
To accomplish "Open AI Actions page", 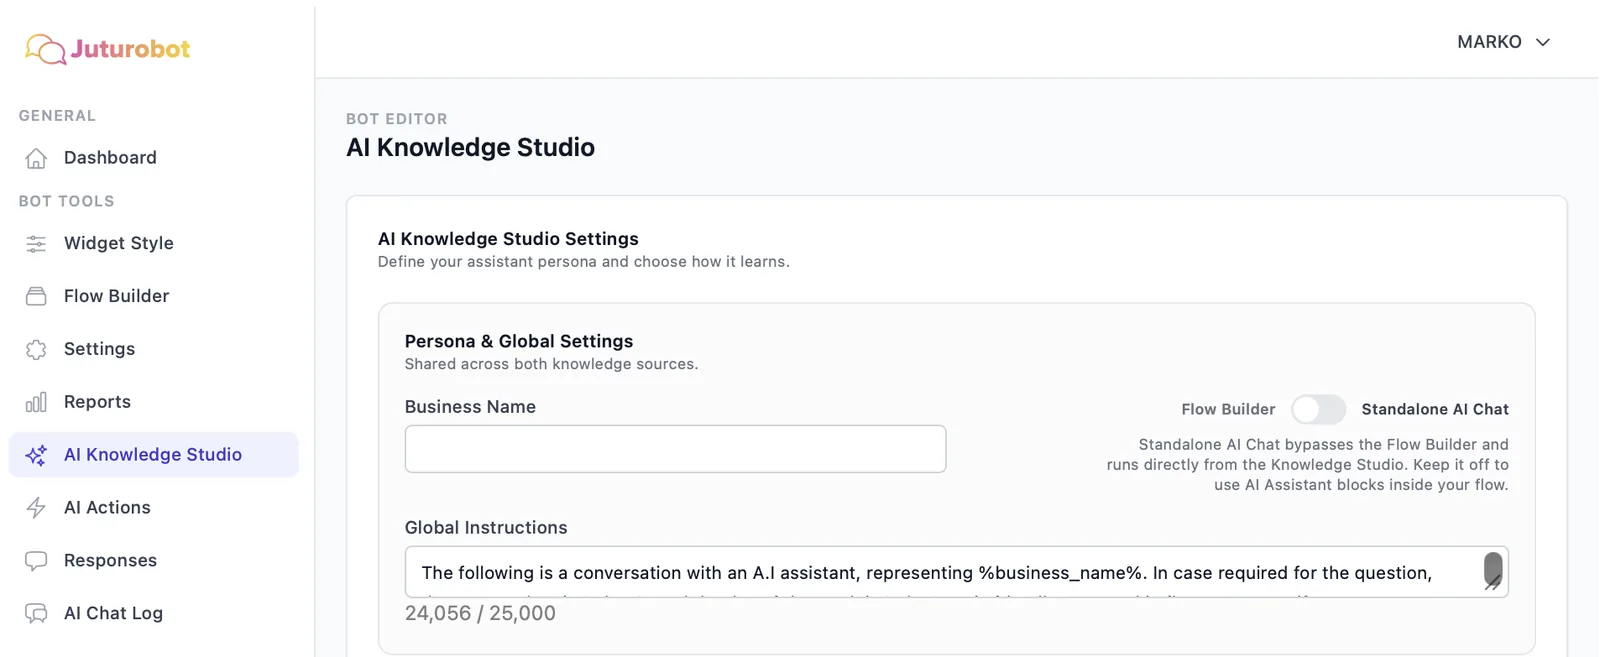I will point(154,508).
